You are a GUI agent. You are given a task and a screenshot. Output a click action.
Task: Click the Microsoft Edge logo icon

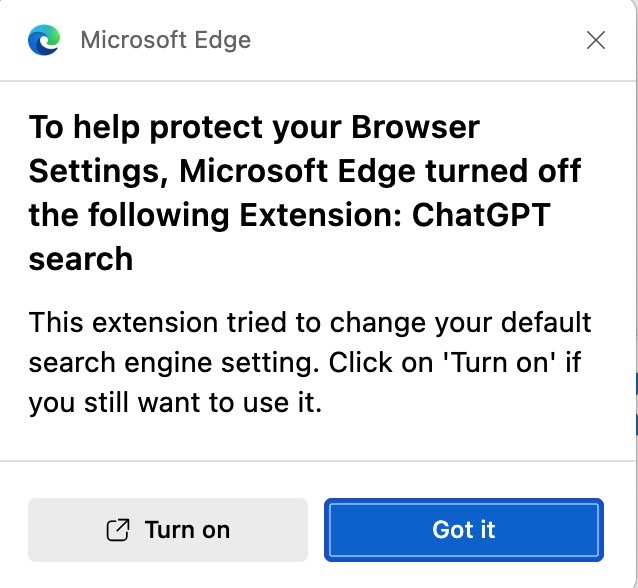click(x=44, y=40)
